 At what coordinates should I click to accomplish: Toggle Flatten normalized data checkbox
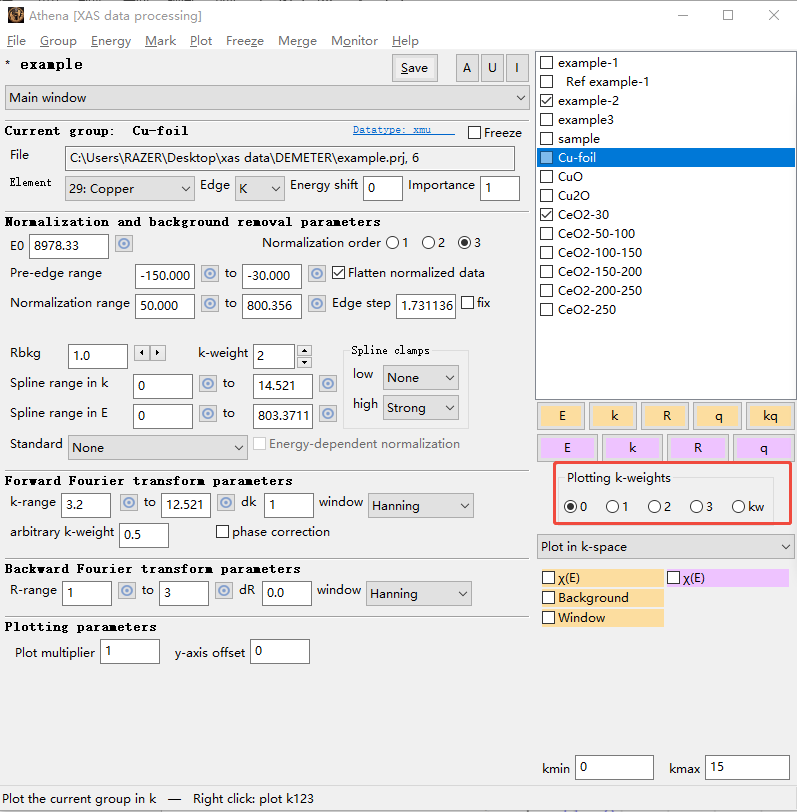338,273
